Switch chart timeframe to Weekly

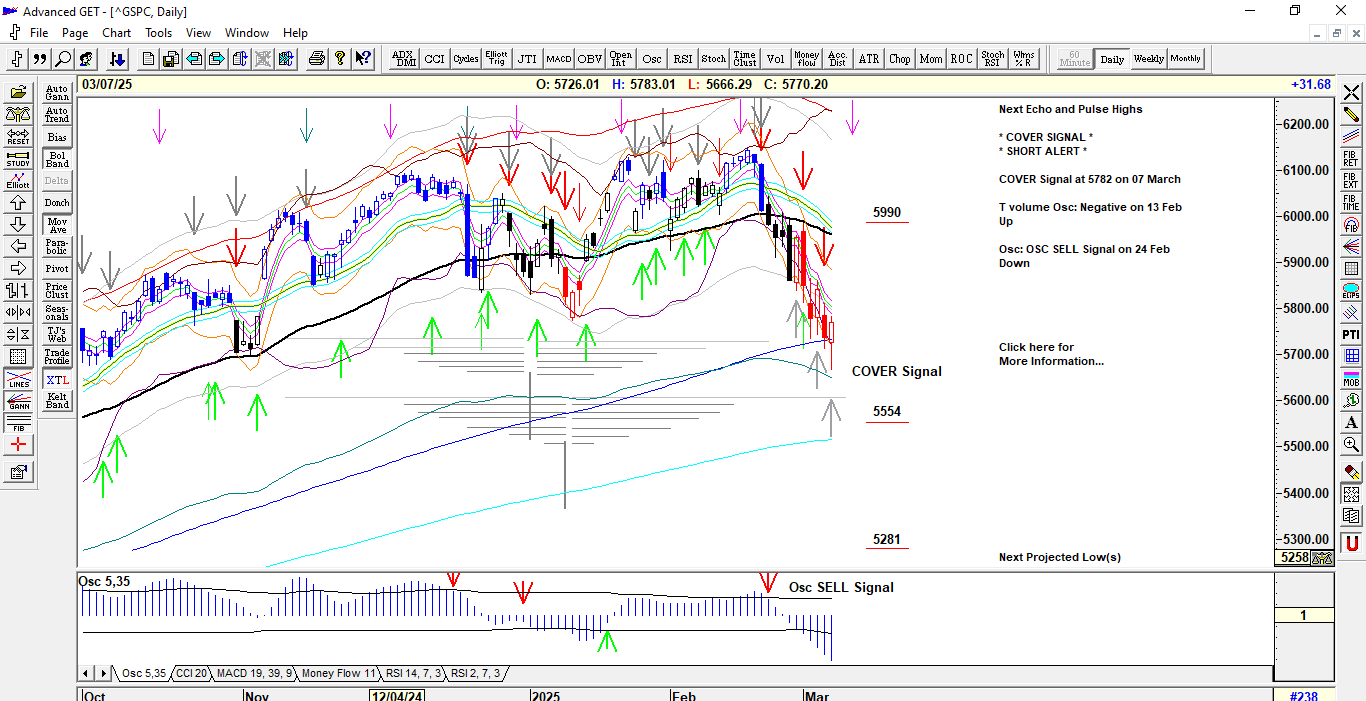click(1148, 59)
